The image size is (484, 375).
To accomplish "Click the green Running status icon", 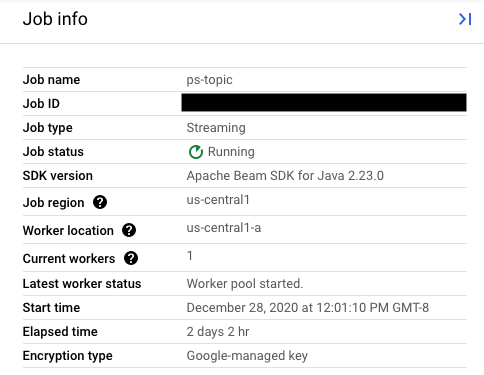I will click(x=196, y=152).
